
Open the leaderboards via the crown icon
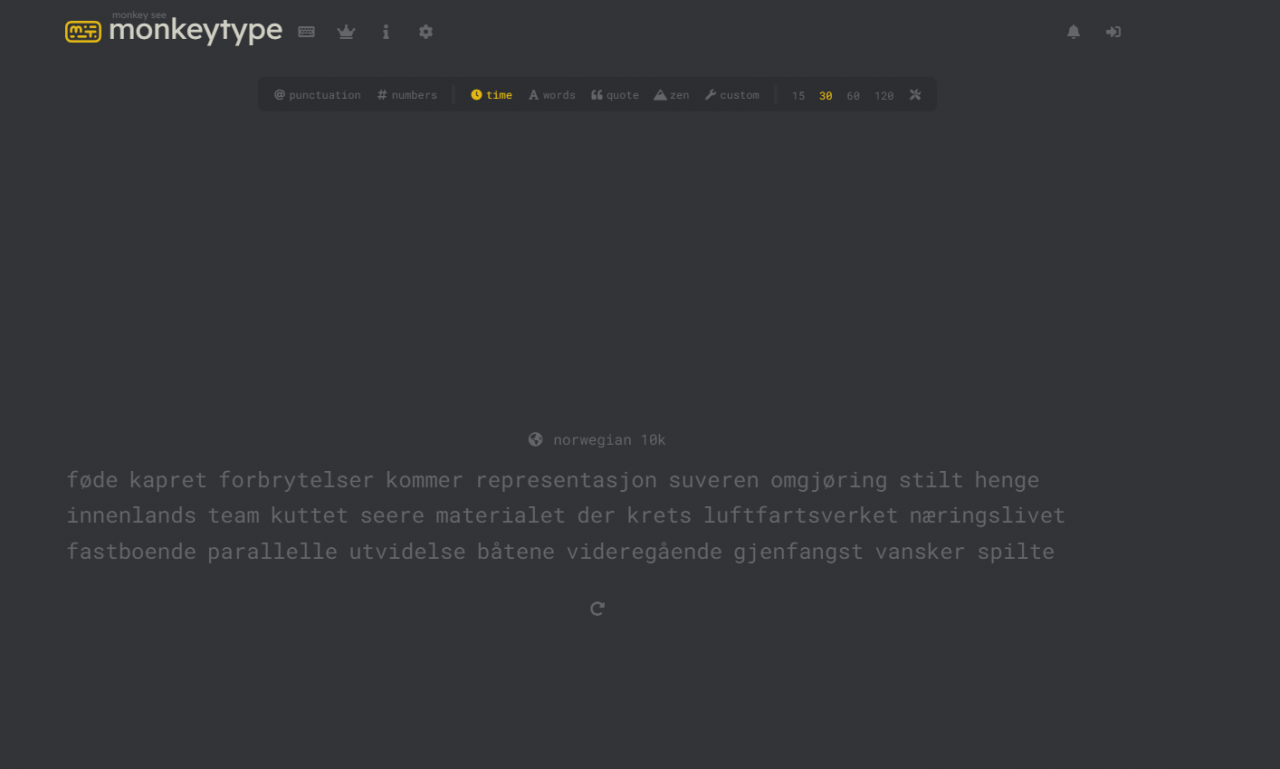click(x=346, y=31)
